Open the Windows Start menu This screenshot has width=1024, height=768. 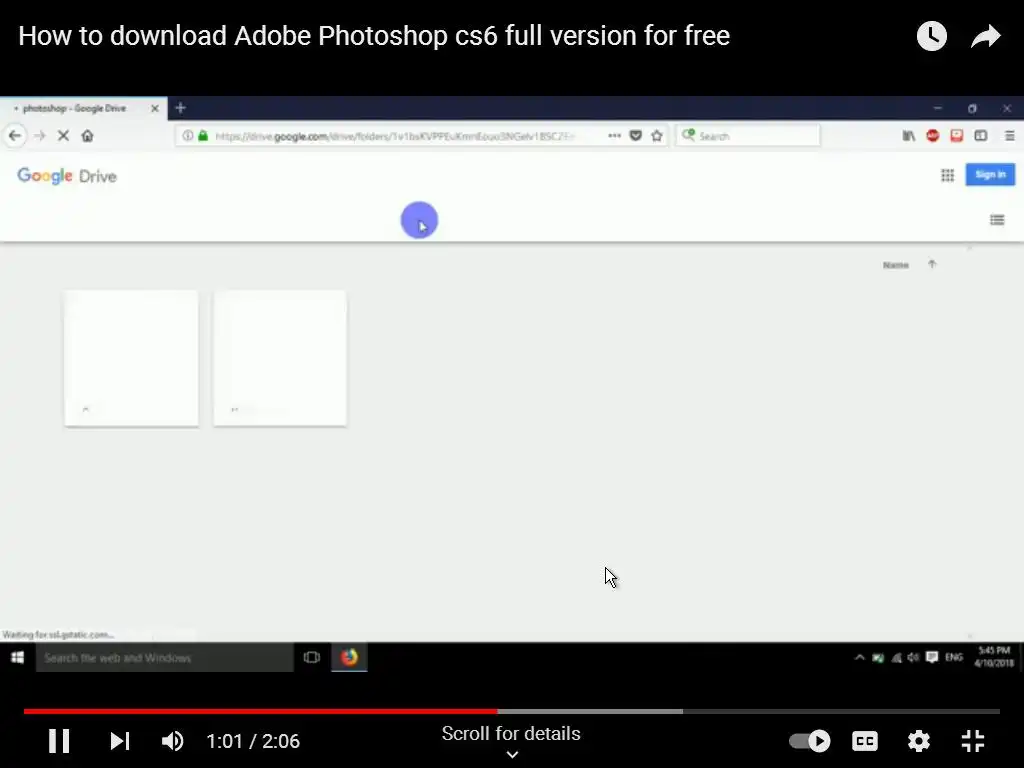click(18, 658)
